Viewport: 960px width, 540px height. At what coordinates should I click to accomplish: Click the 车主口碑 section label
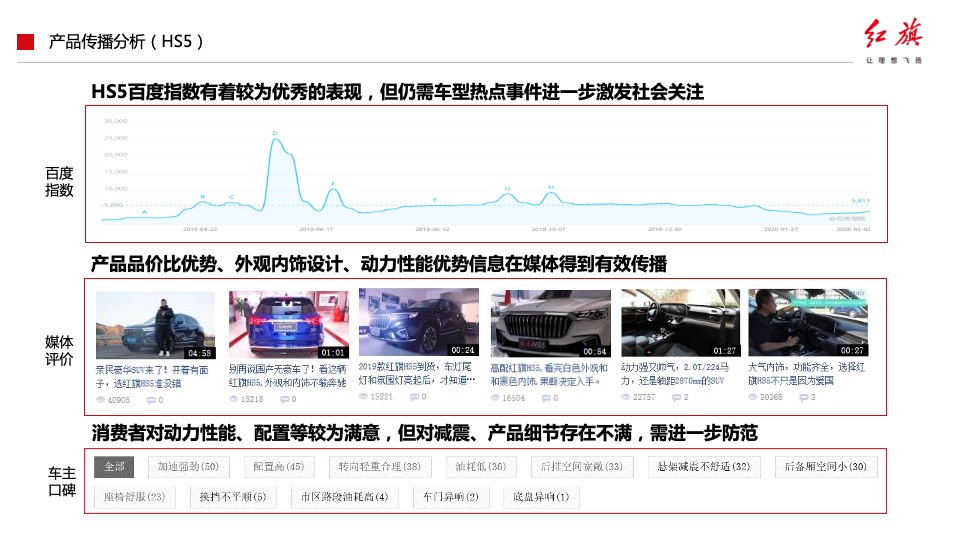[62, 481]
